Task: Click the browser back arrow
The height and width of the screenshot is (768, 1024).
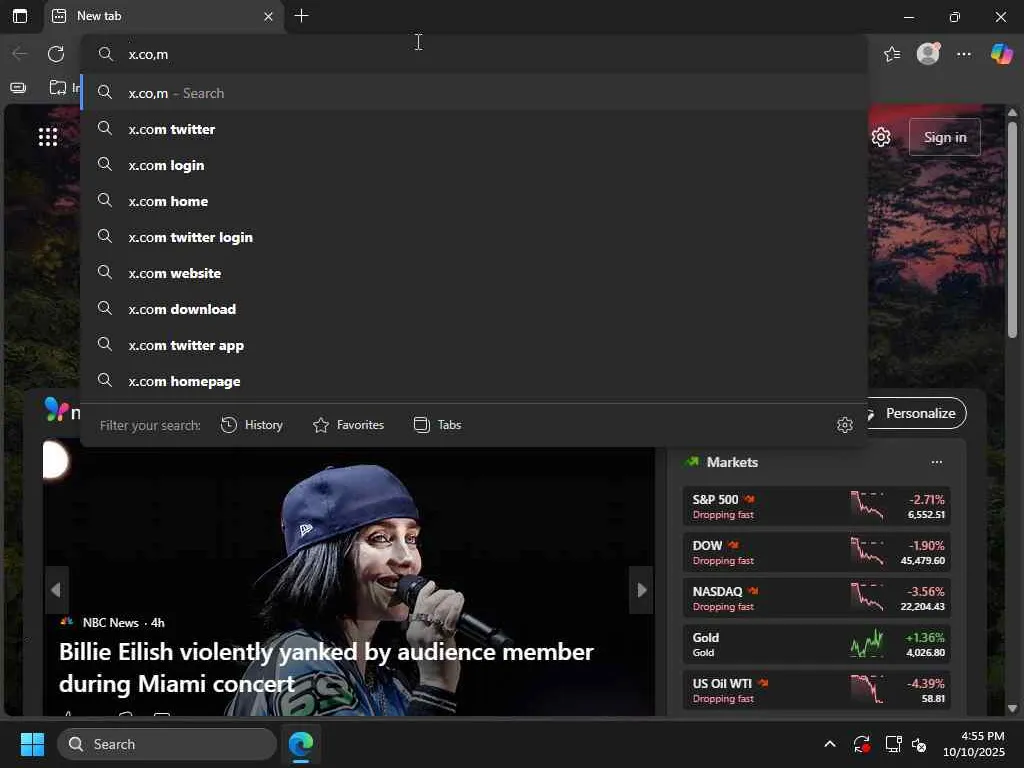Action: pos(20,54)
